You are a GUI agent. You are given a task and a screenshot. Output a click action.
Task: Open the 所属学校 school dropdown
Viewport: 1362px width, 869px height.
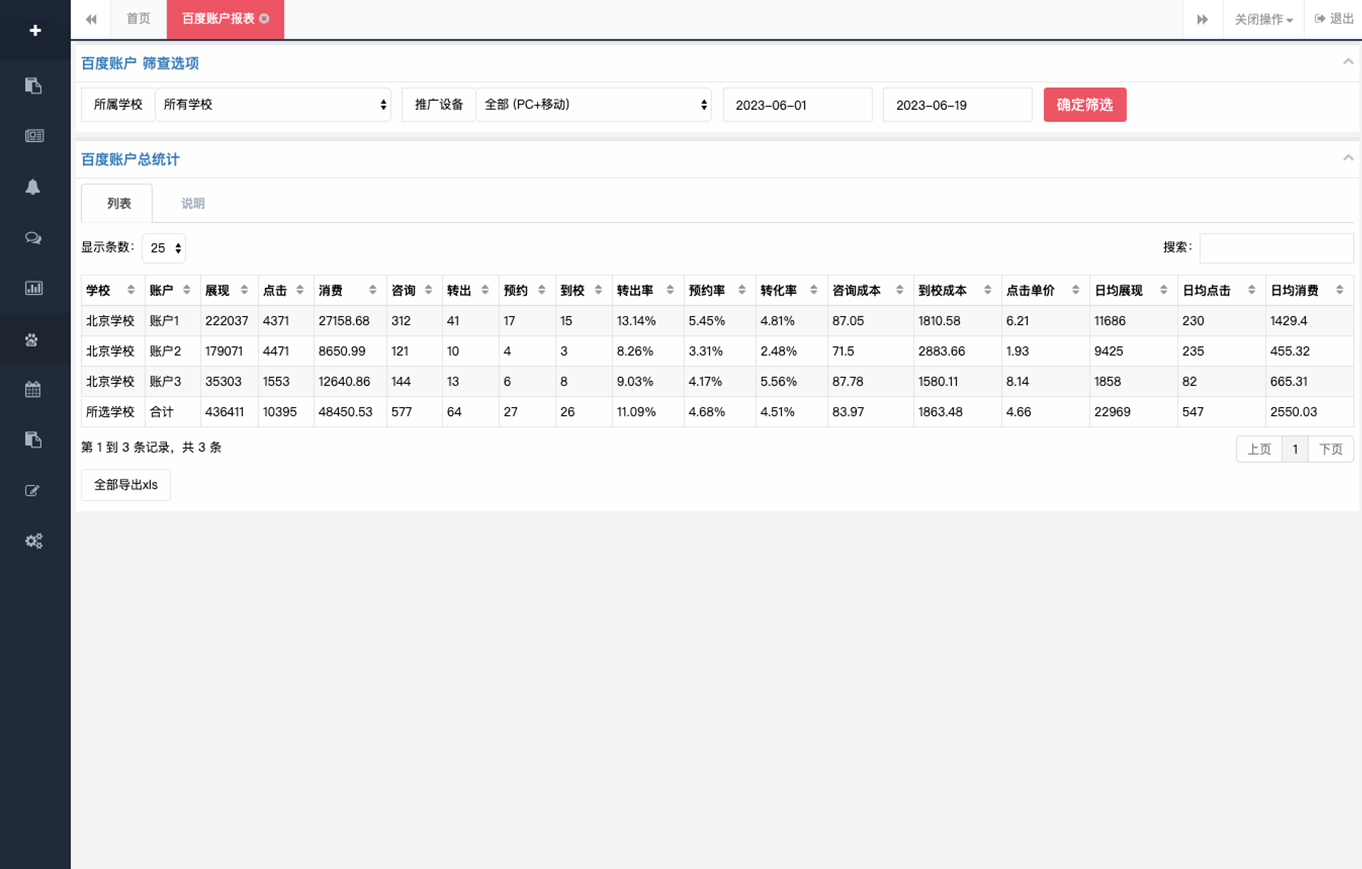pos(272,105)
